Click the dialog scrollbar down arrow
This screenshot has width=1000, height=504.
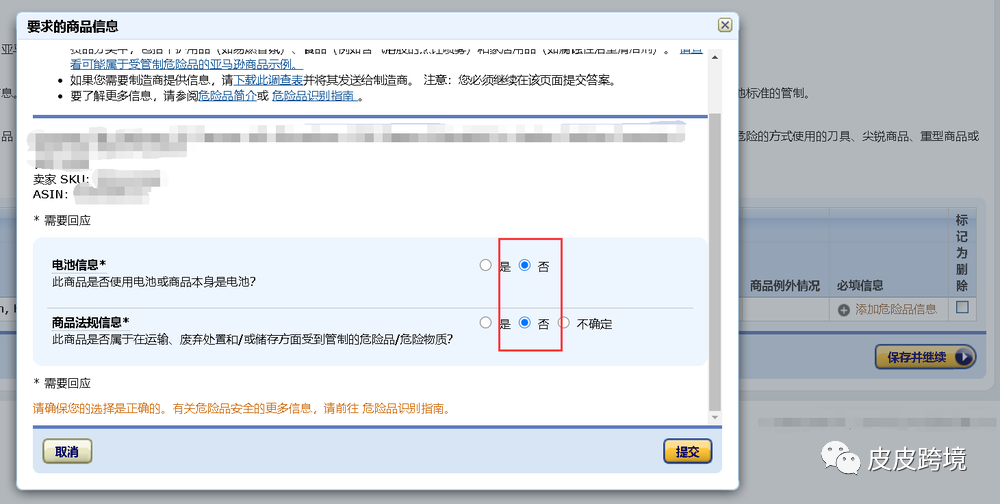(x=714, y=417)
